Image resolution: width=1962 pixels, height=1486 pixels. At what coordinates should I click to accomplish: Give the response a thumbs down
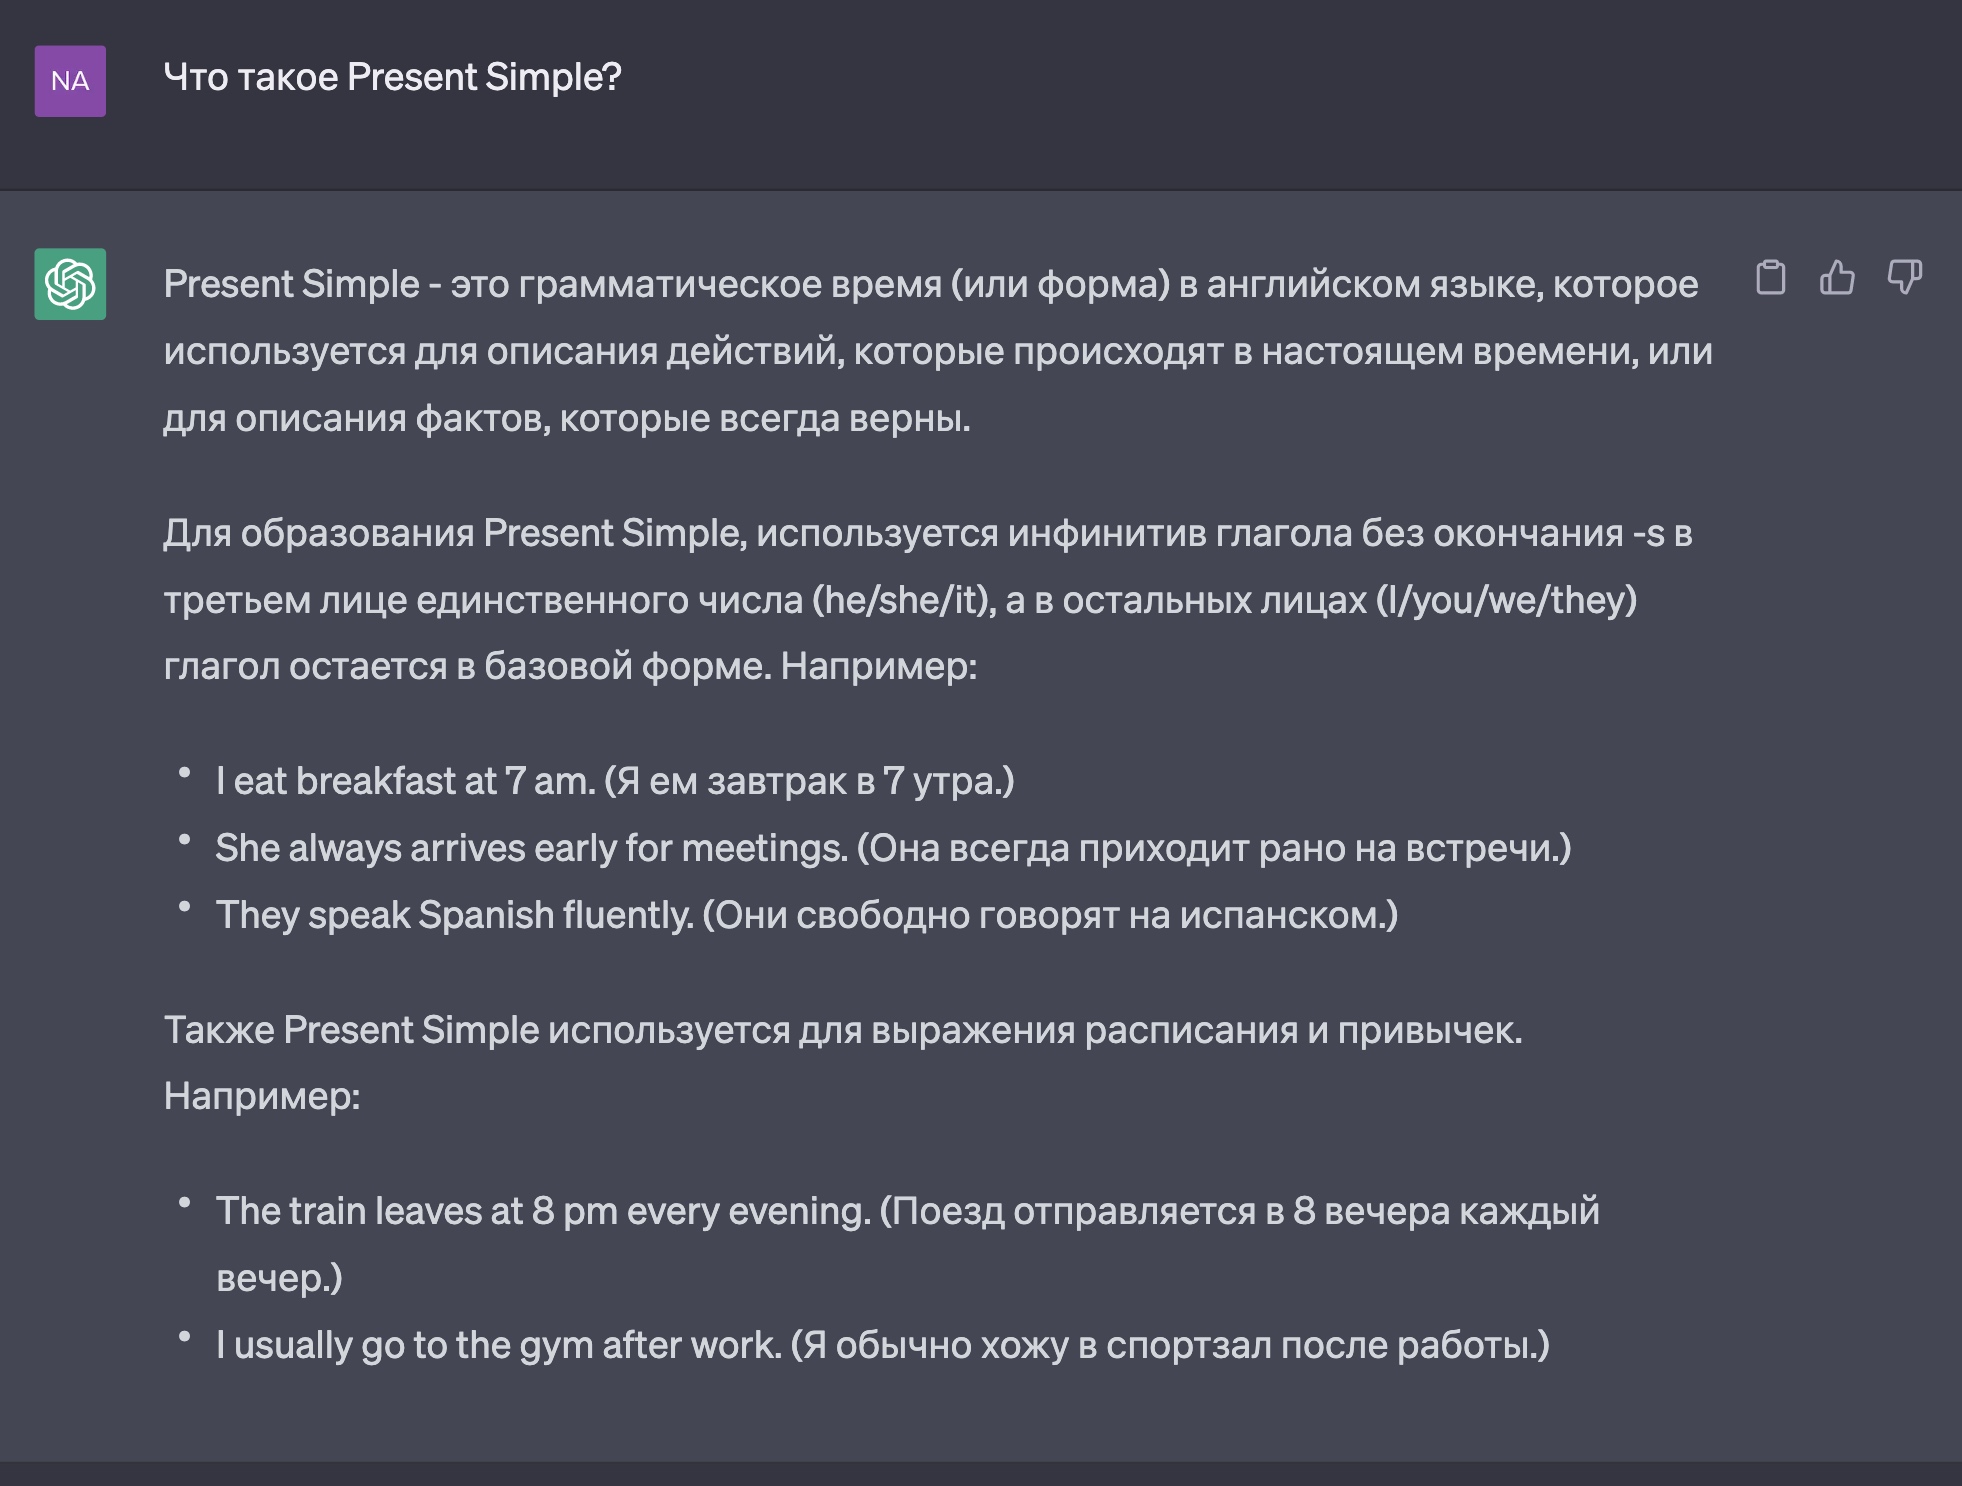click(x=1904, y=277)
